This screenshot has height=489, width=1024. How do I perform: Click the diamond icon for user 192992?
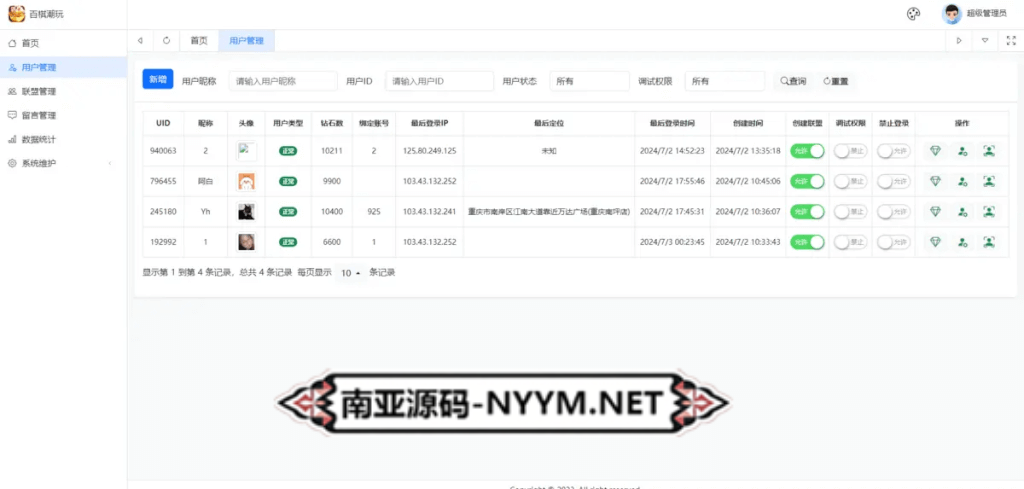(935, 242)
